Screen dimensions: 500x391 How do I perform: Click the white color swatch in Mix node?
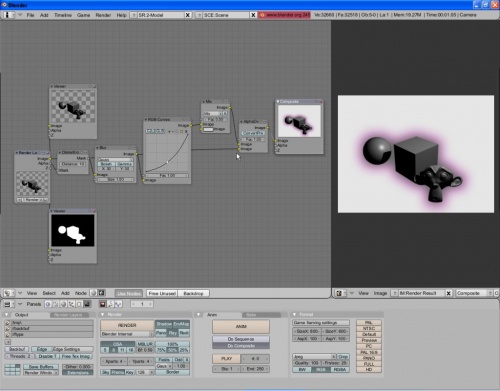[208, 129]
